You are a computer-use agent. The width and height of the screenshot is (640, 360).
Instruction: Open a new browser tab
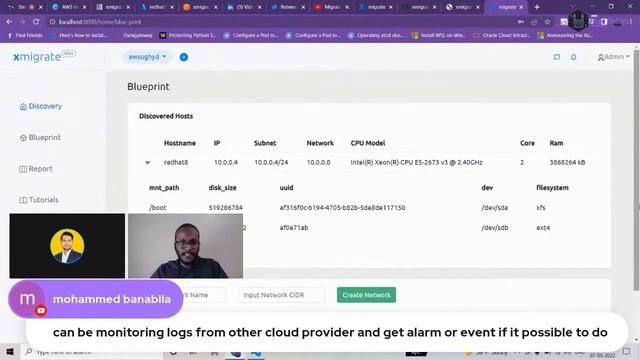click(x=537, y=7)
